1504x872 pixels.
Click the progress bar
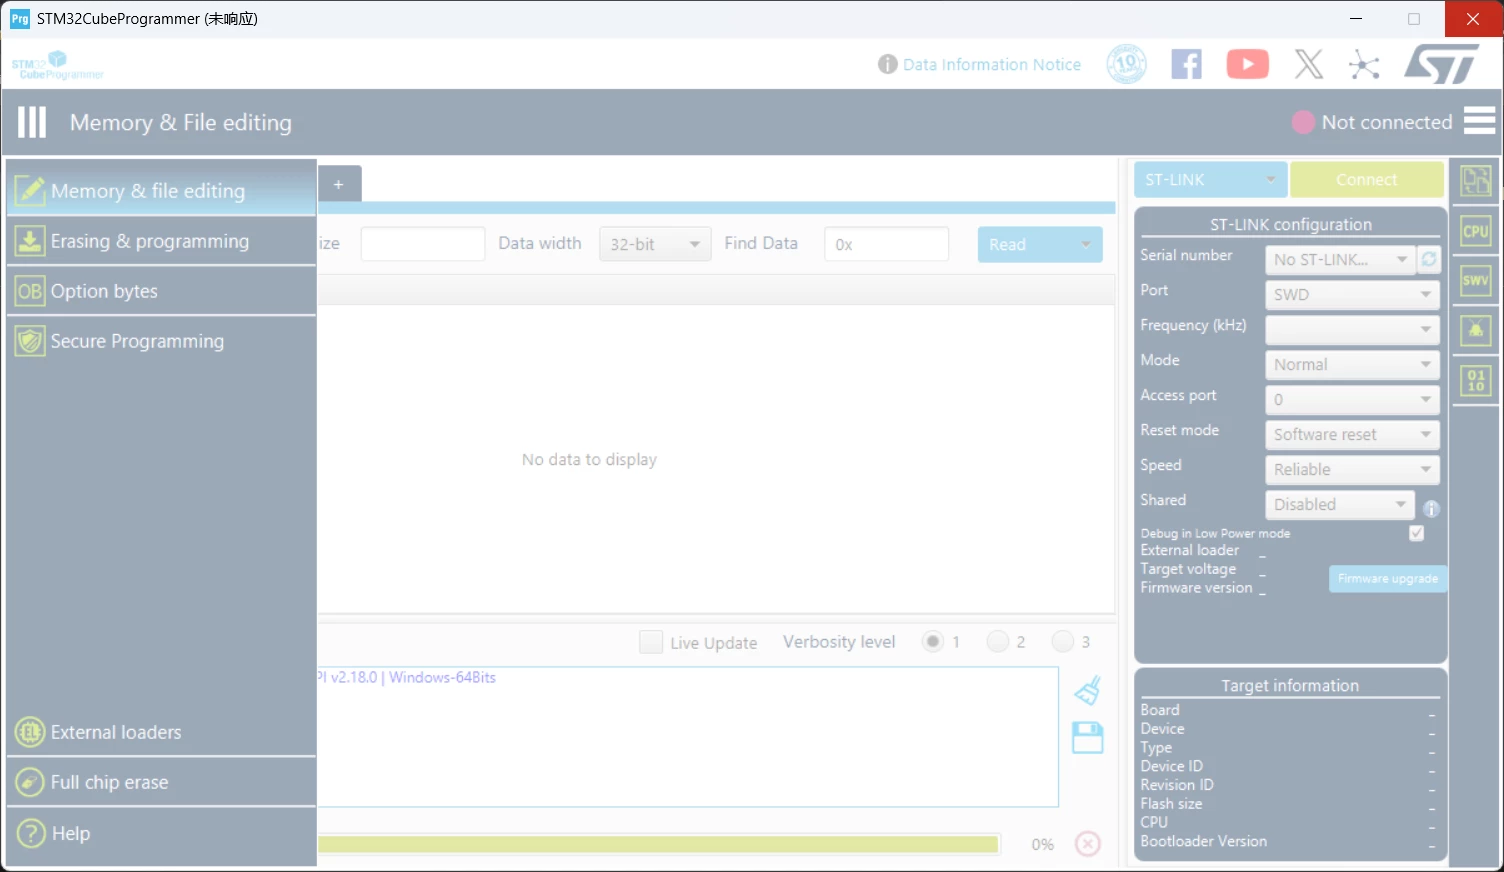click(x=658, y=844)
